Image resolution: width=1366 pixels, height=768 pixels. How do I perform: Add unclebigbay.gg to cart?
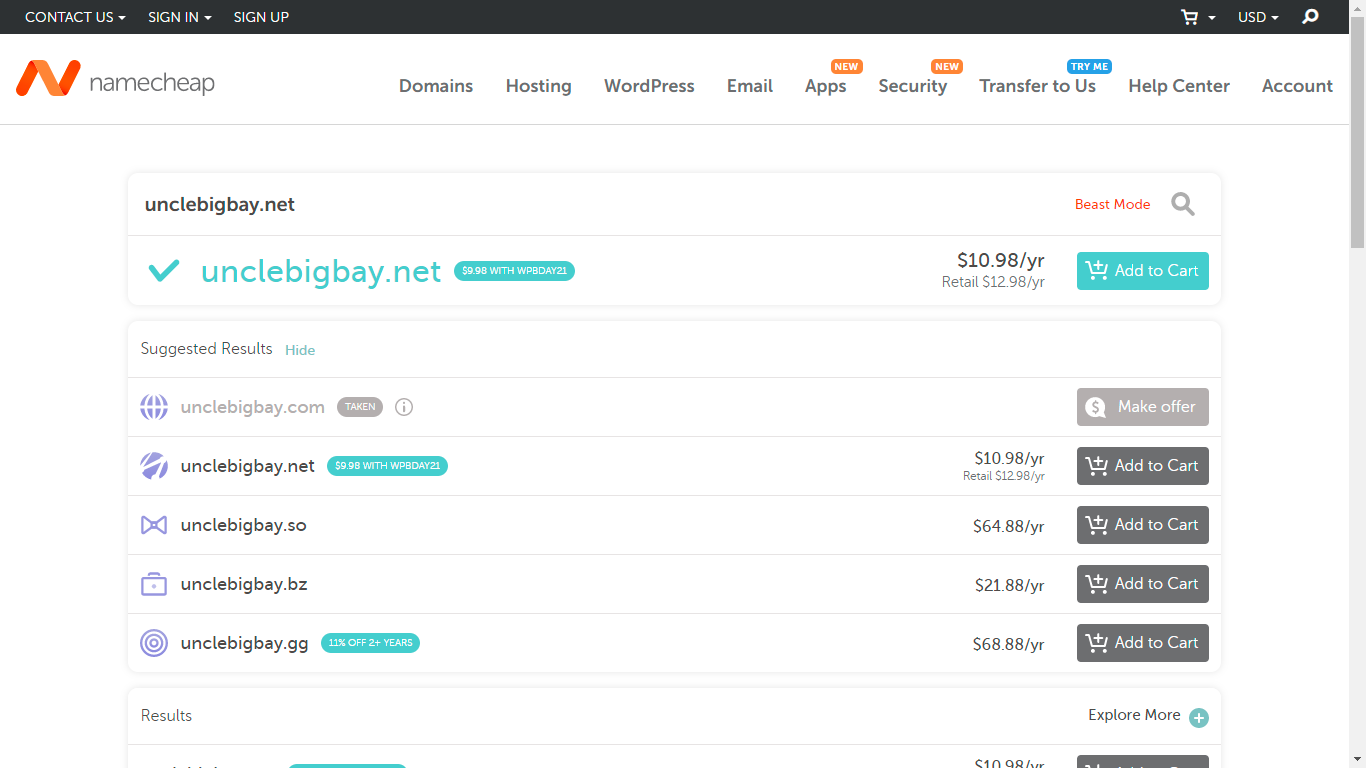pyautogui.click(x=1143, y=643)
